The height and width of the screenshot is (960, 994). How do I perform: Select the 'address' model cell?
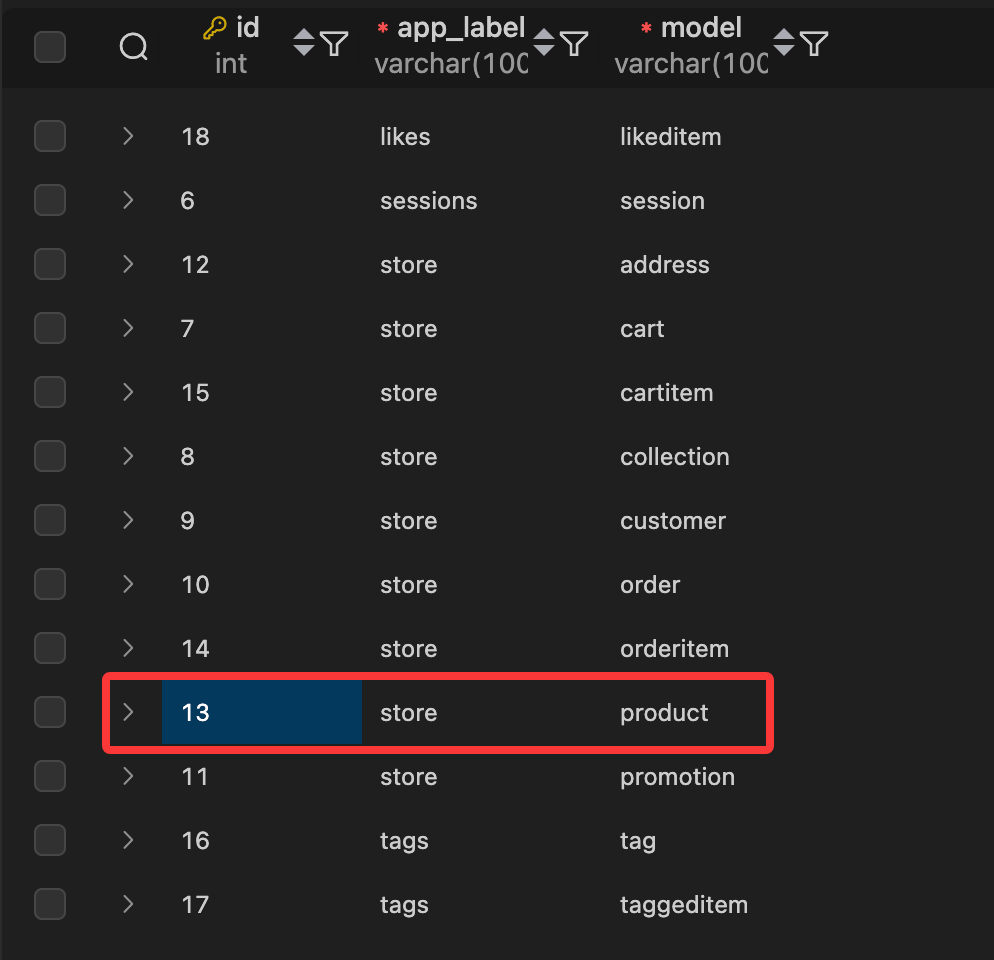(x=664, y=265)
